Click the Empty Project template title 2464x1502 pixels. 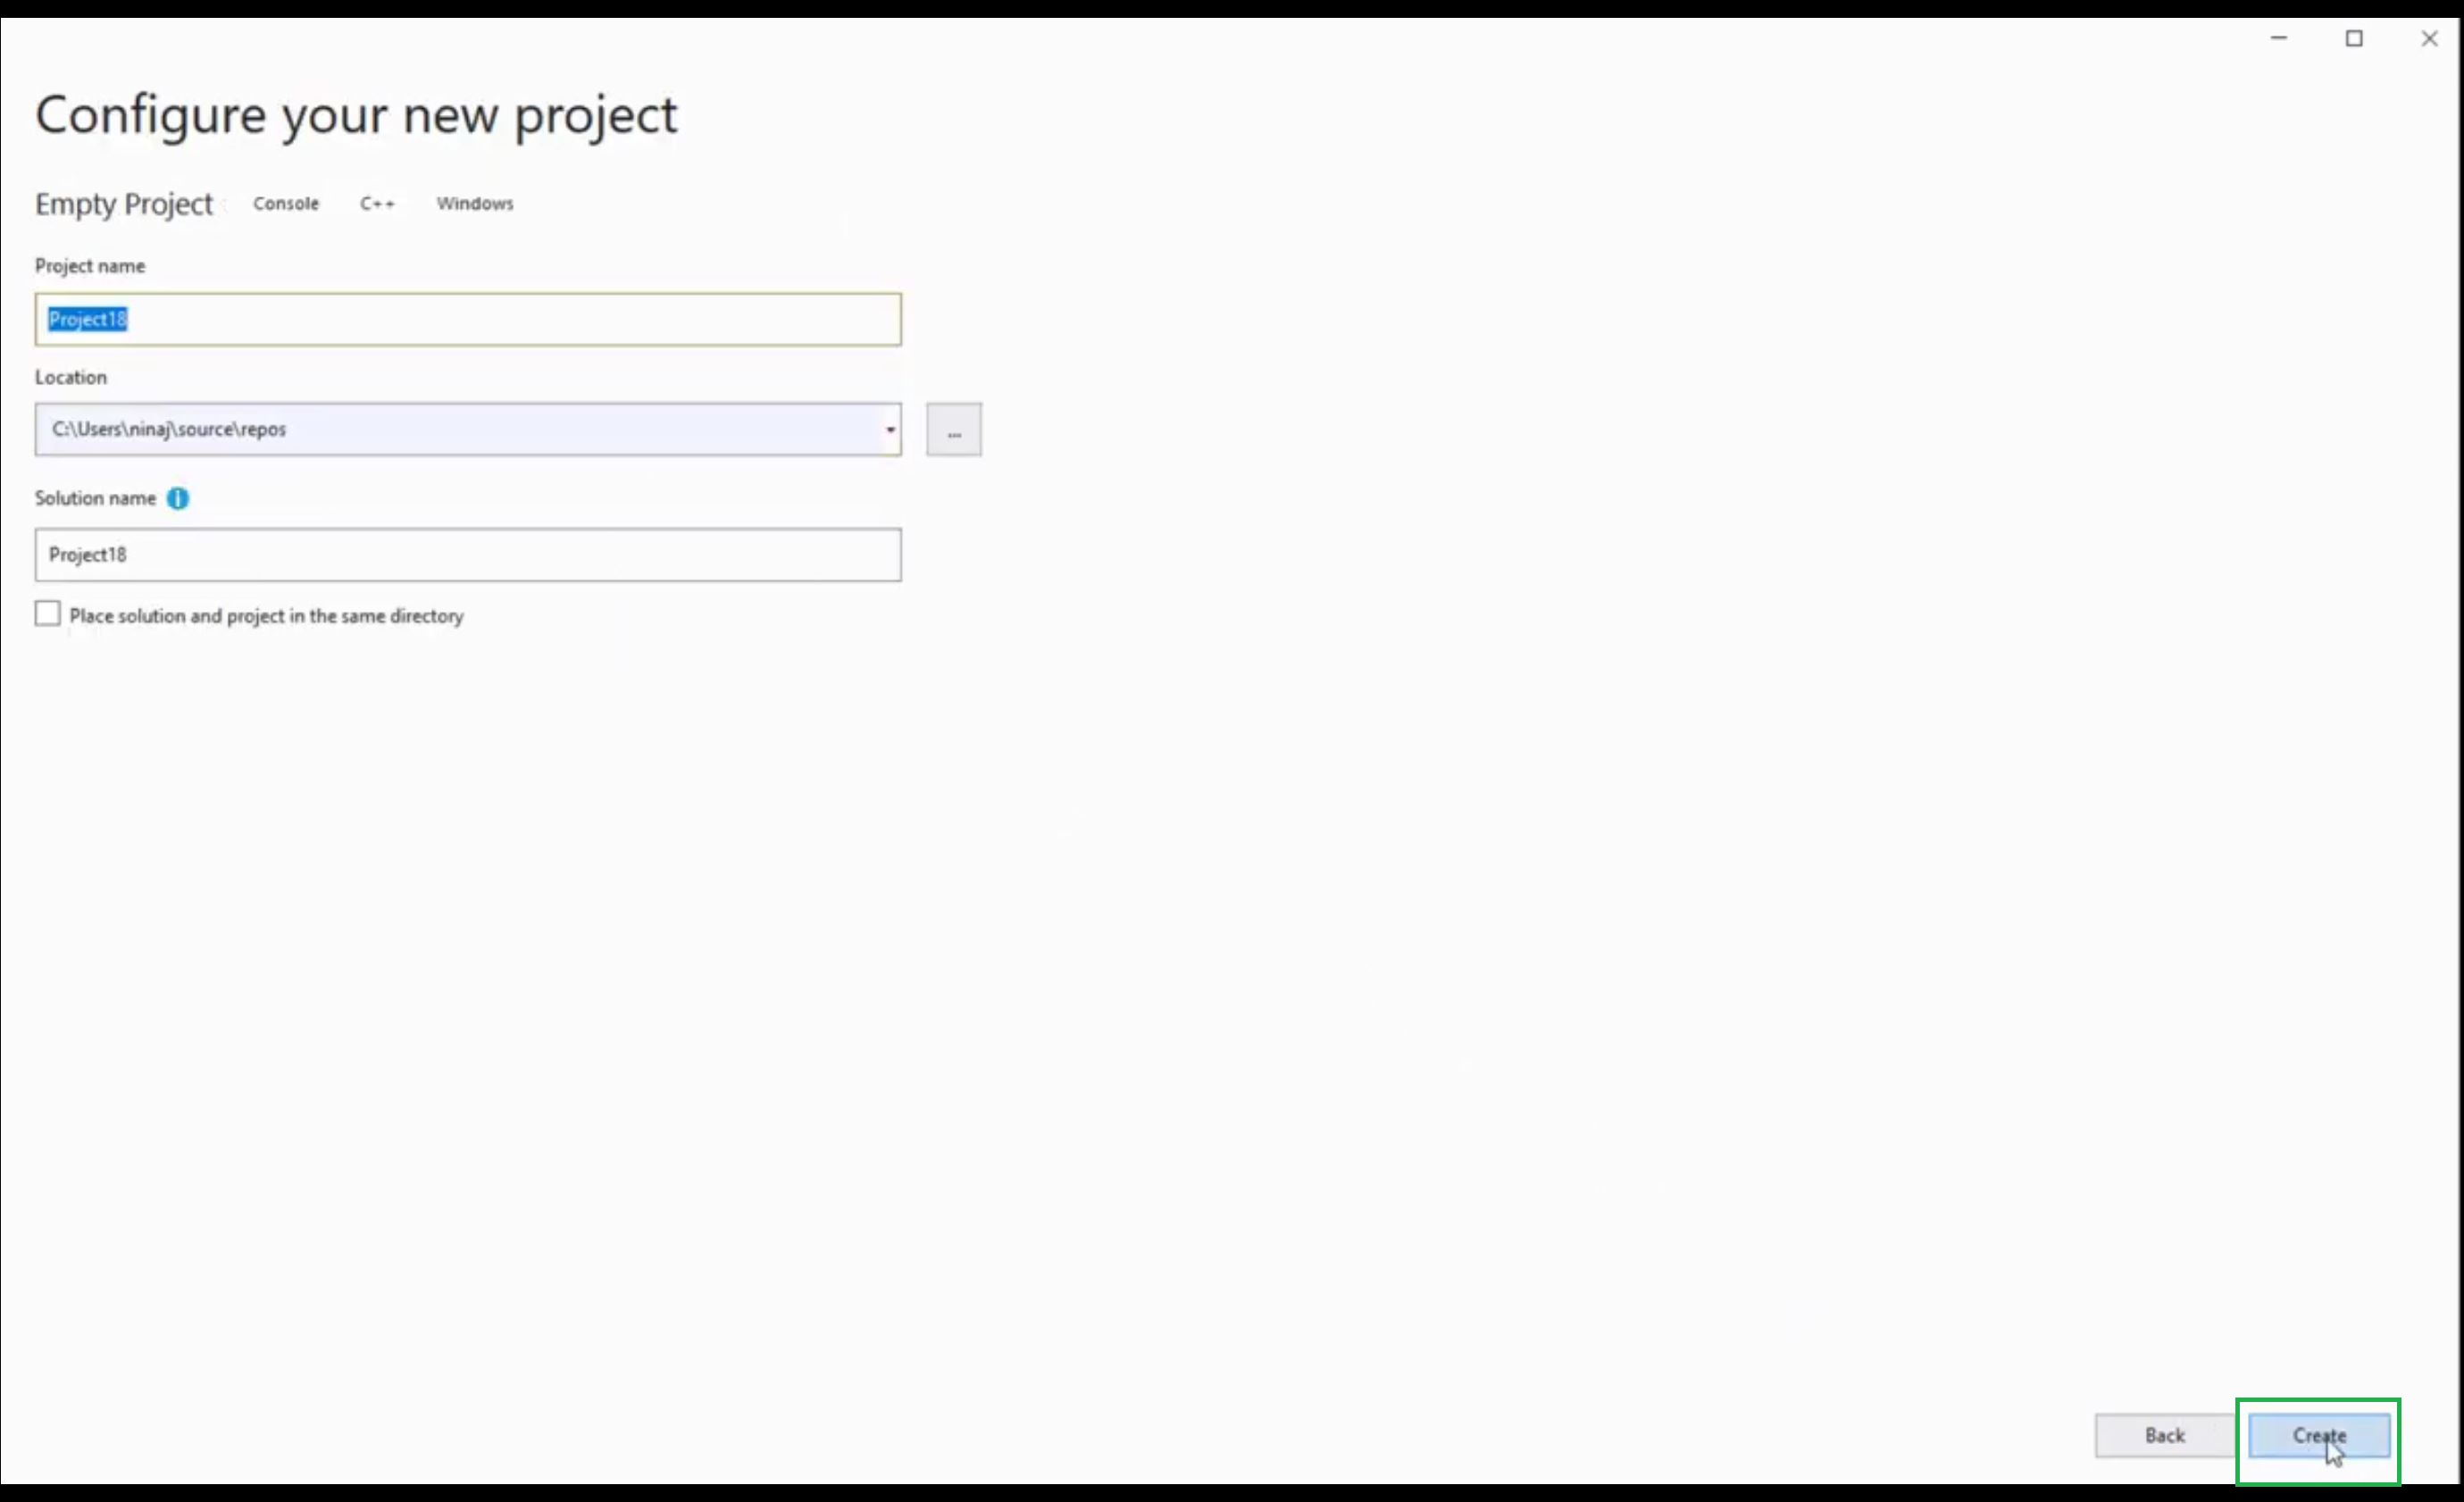click(x=124, y=204)
